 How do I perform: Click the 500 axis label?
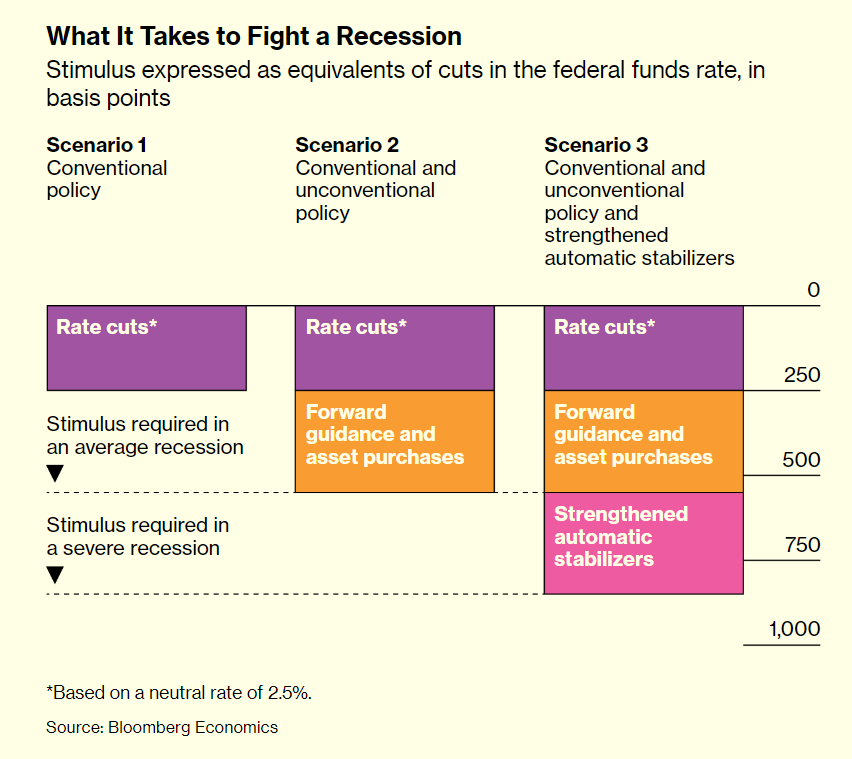click(802, 461)
